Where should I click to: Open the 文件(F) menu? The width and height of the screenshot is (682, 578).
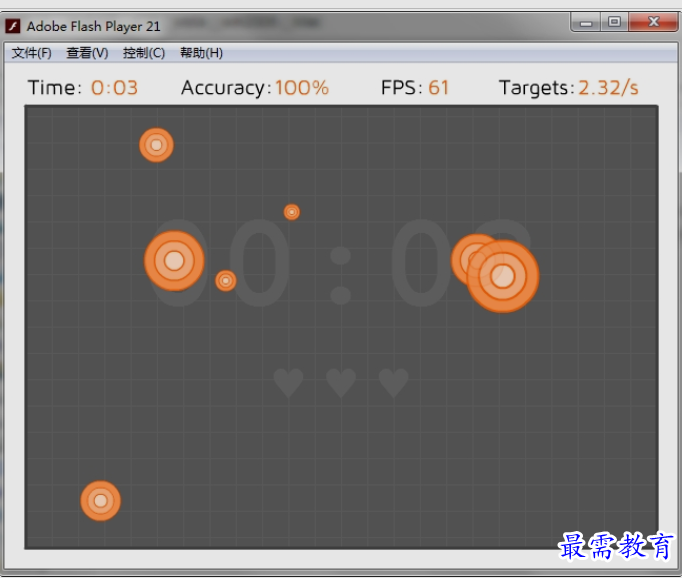tap(31, 53)
